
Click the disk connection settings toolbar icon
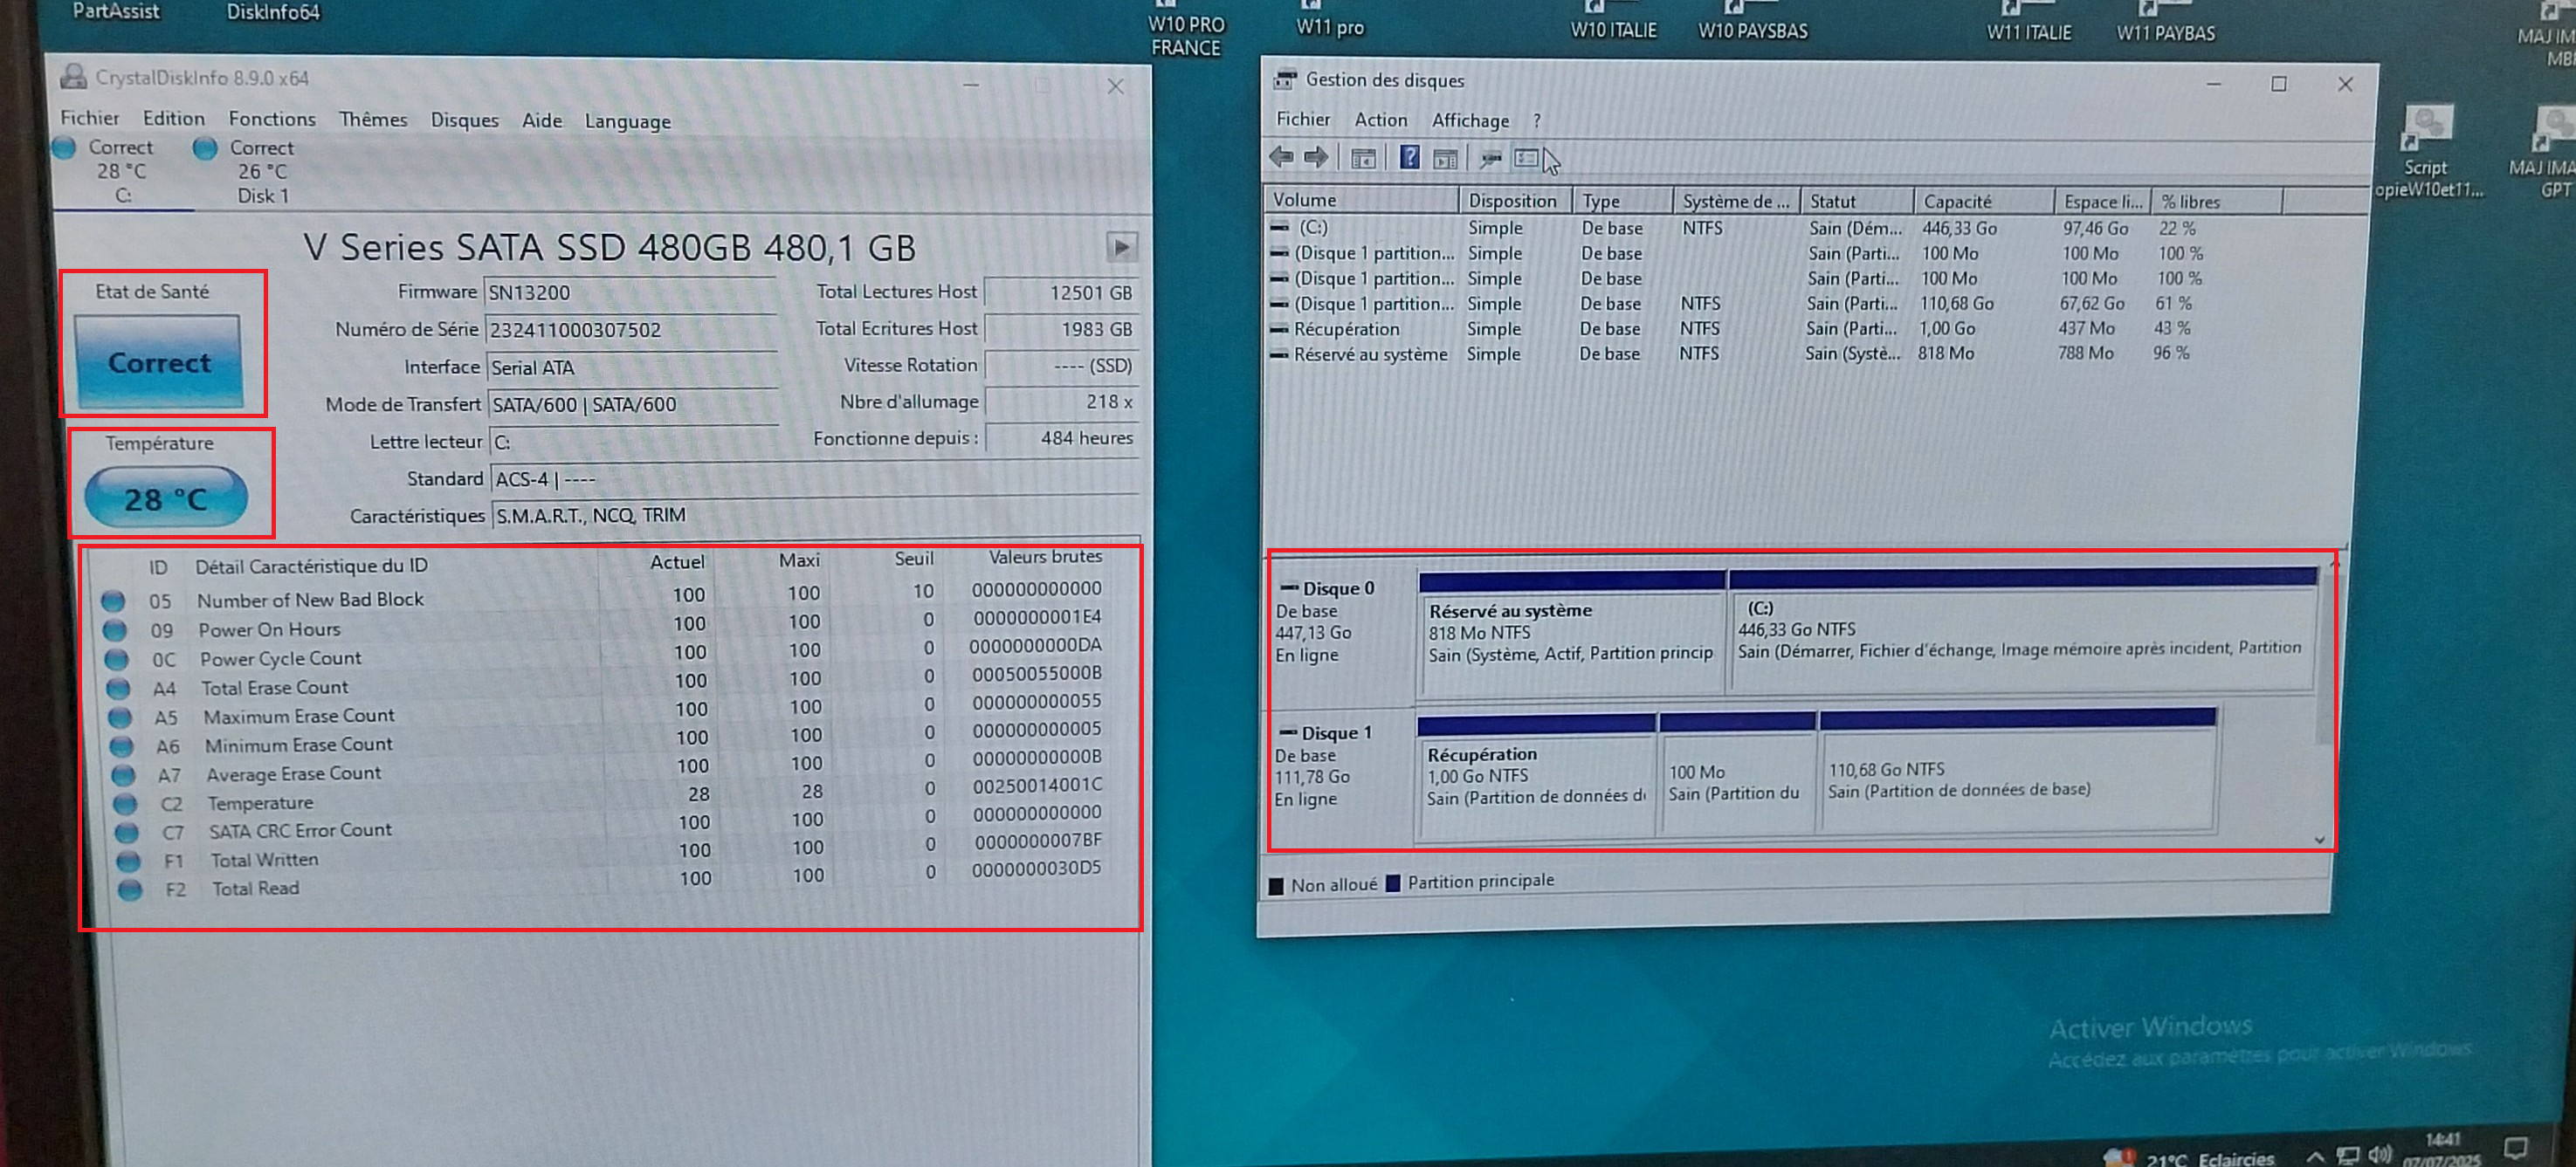pos(1490,158)
